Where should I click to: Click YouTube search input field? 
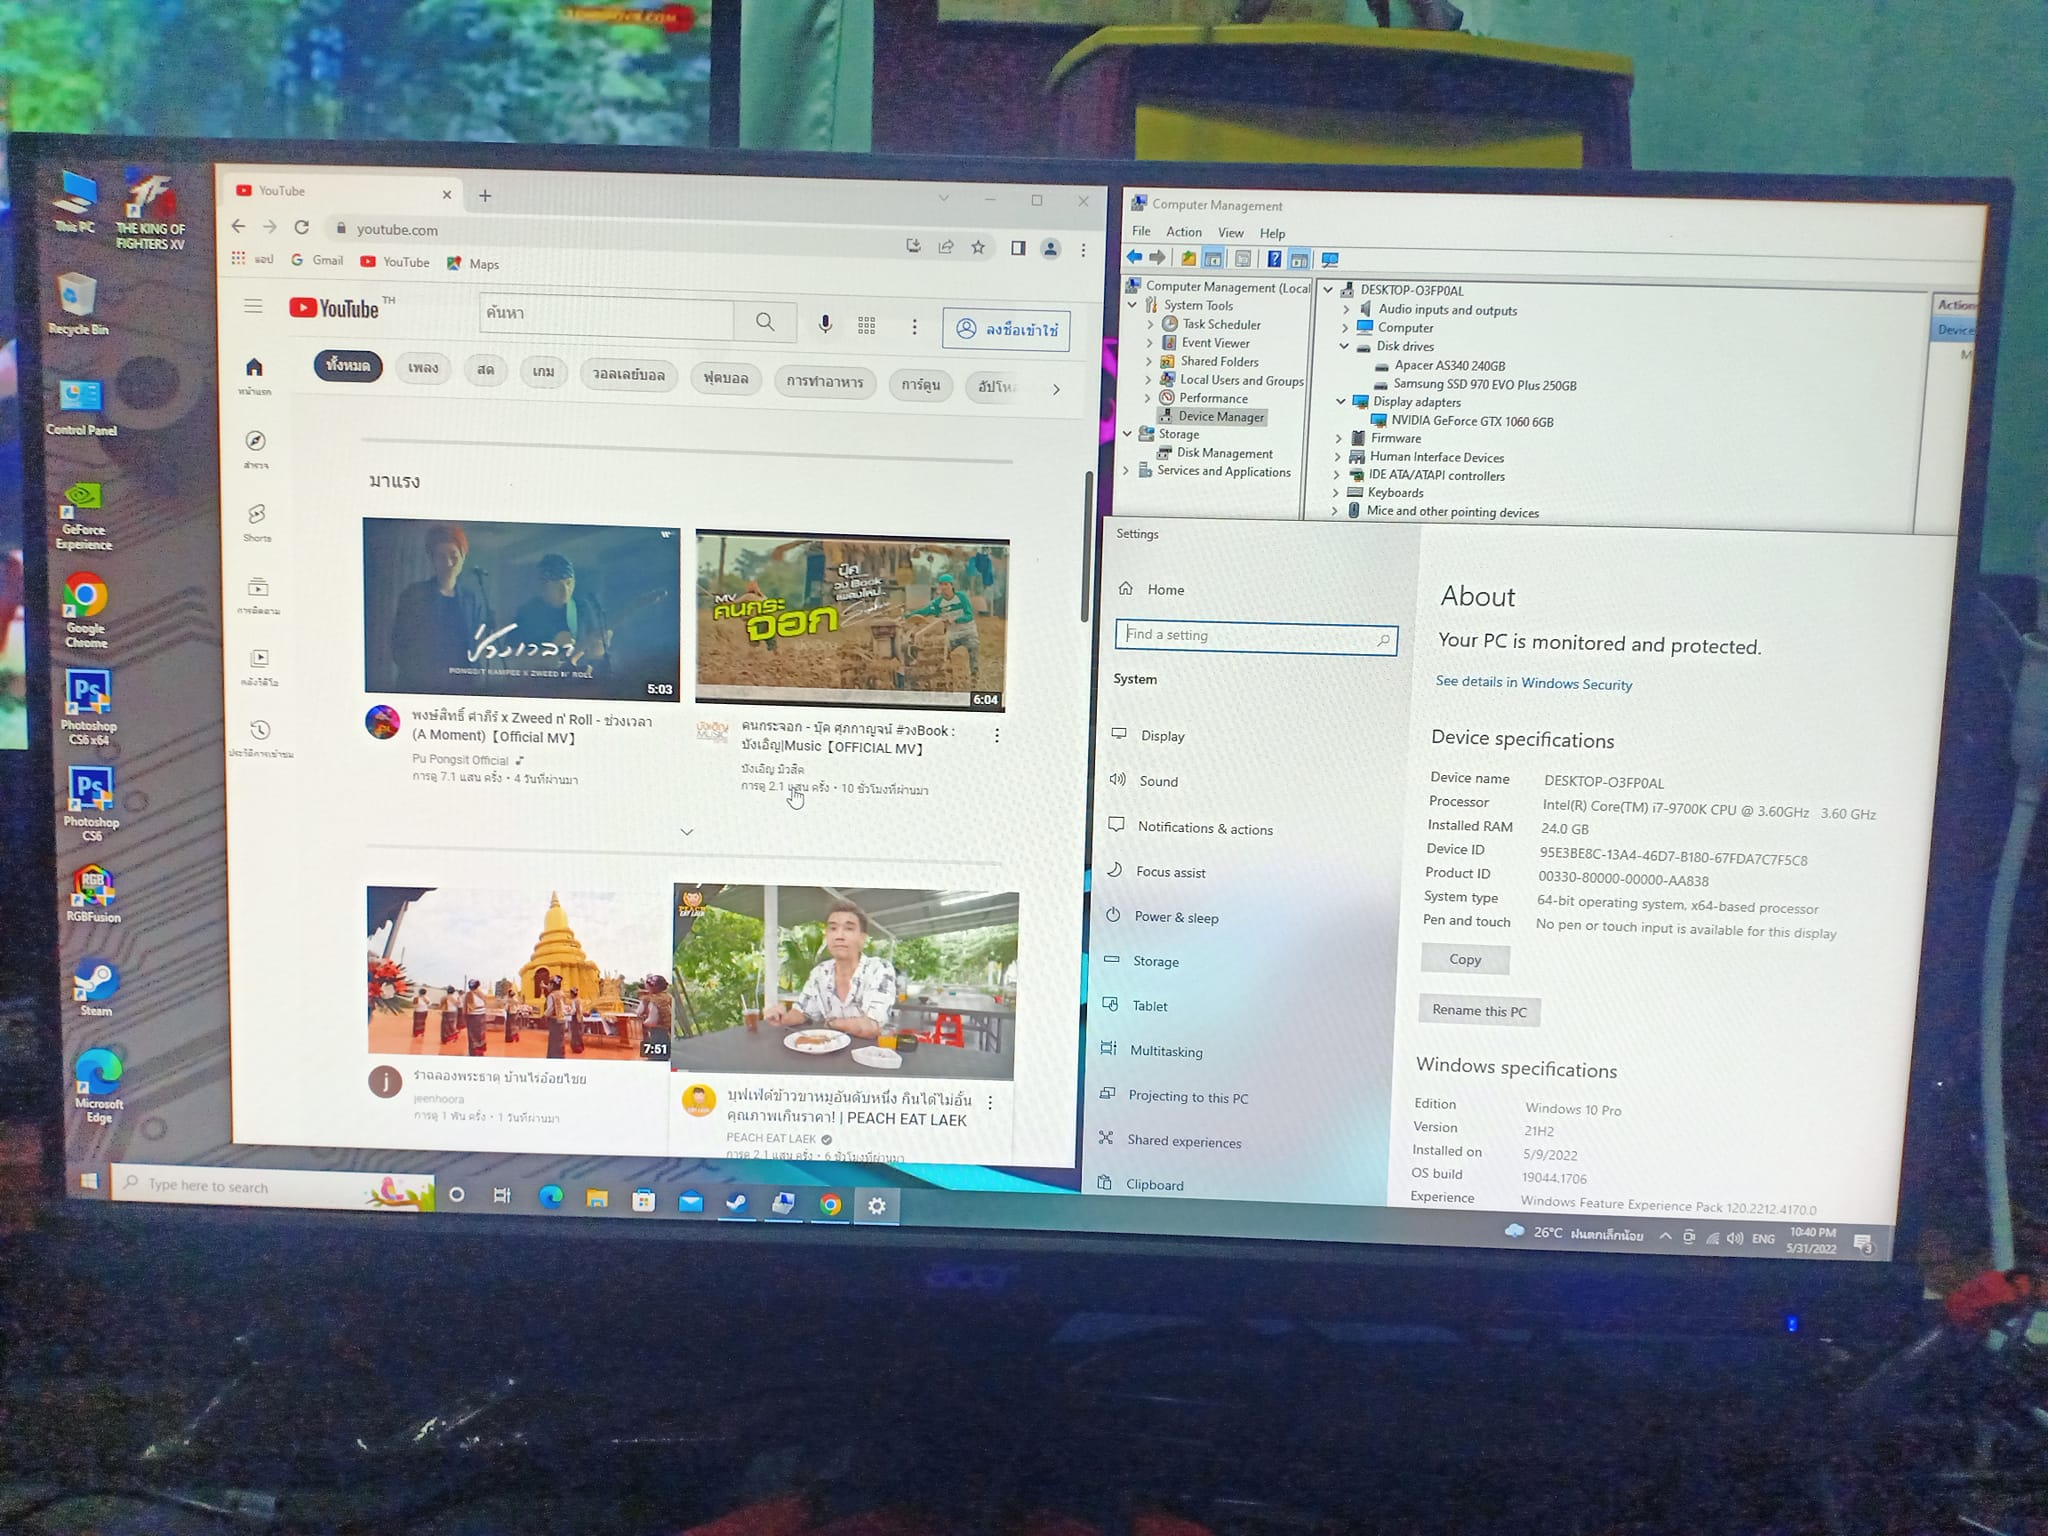[606, 317]
